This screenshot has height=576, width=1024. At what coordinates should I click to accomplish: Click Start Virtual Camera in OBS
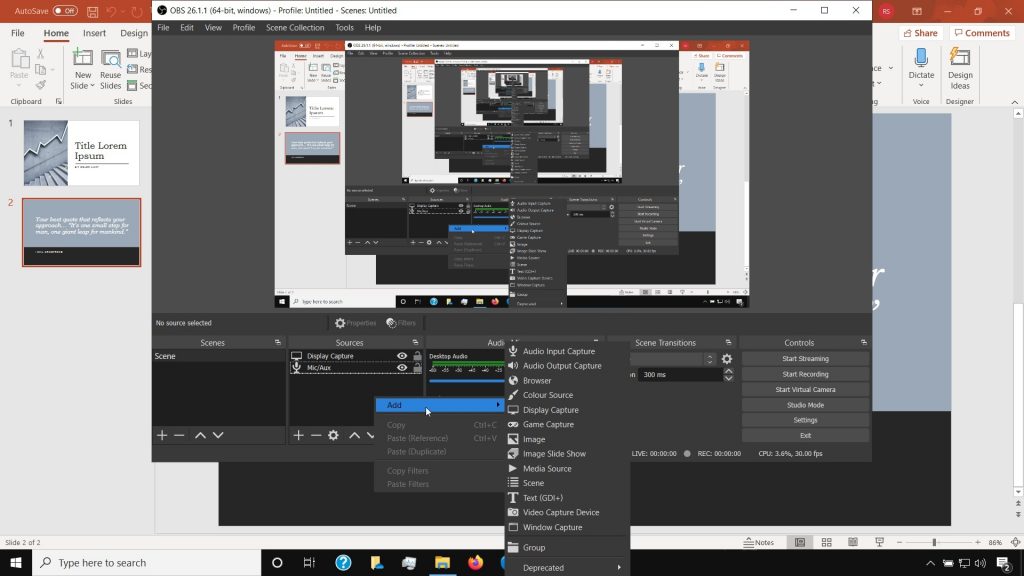point(805,389)
